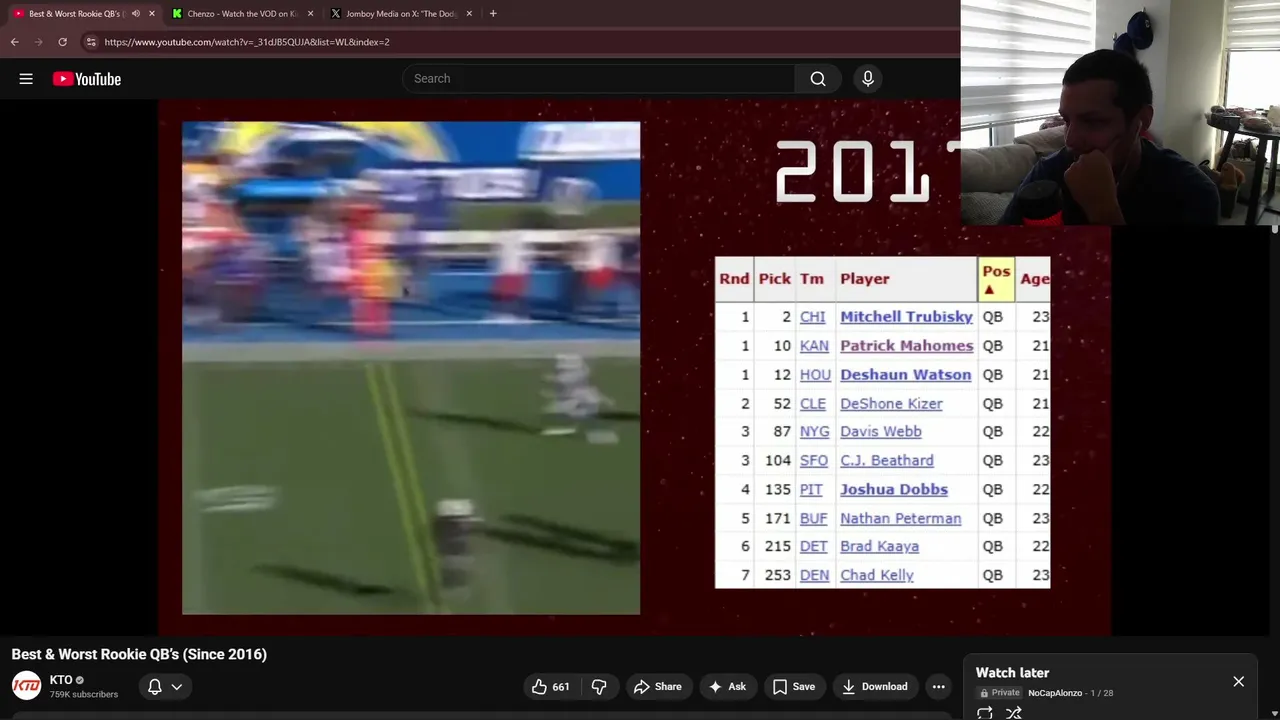Close the Best & Worst Rookie QB's tab

coord(152,14)
